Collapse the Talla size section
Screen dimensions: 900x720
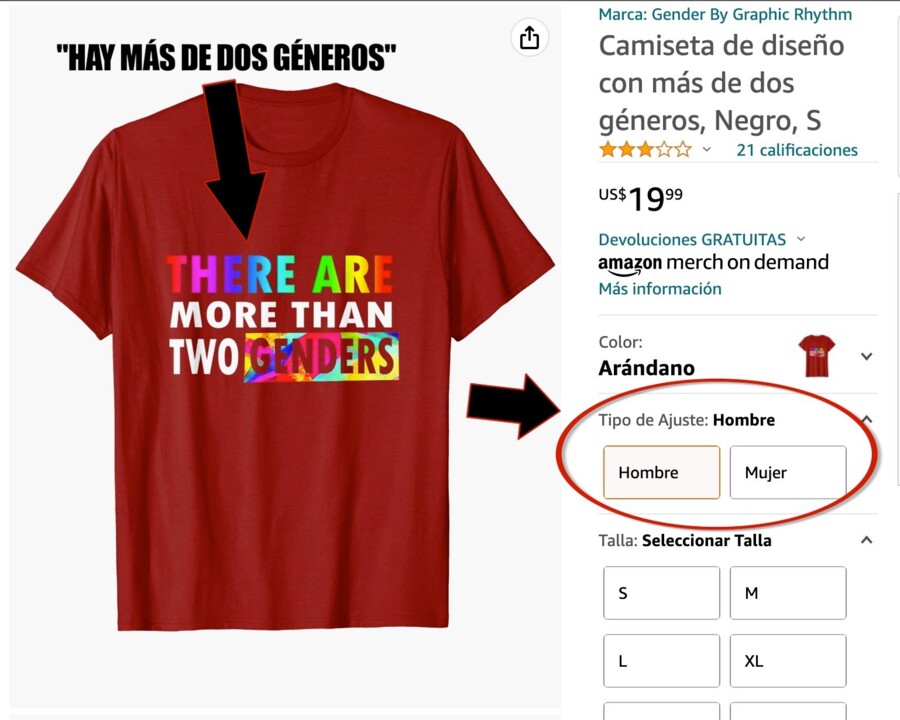coord(867,540)
